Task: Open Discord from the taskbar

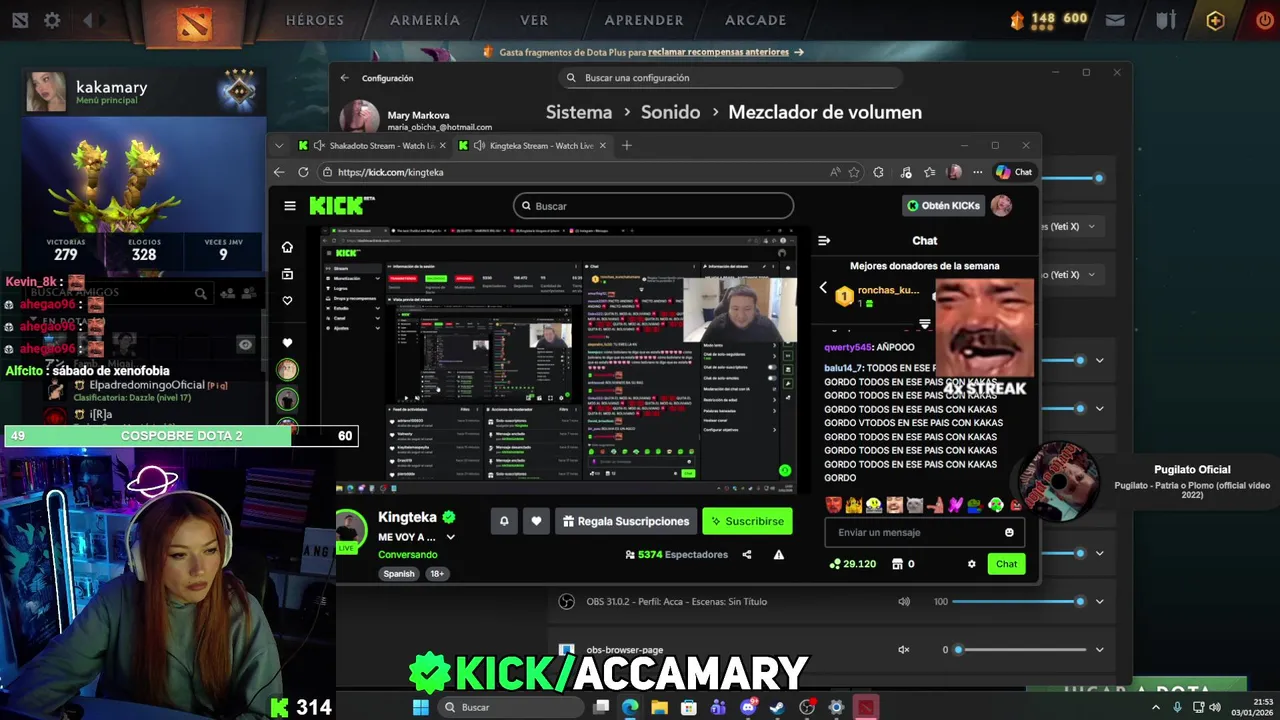Action: (748, 707)
